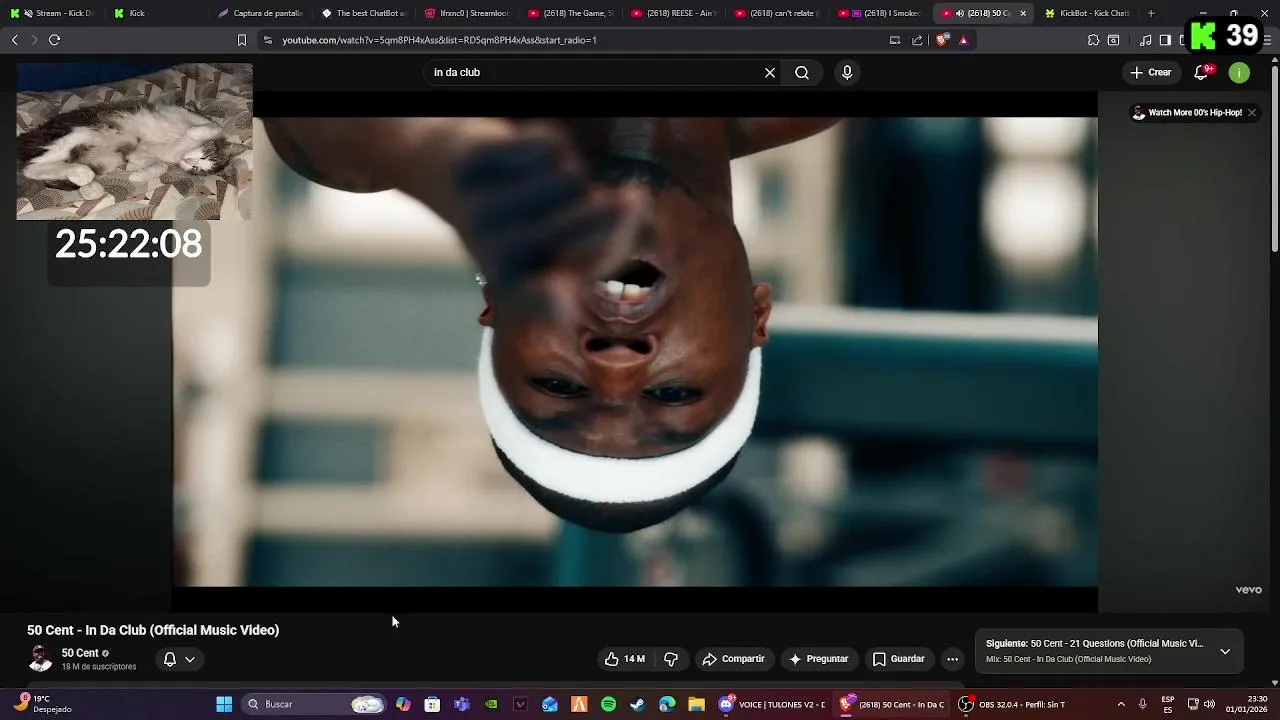1280x720 pixels.
Task: Click the YouTube search magnifier button
Action: 802,73
